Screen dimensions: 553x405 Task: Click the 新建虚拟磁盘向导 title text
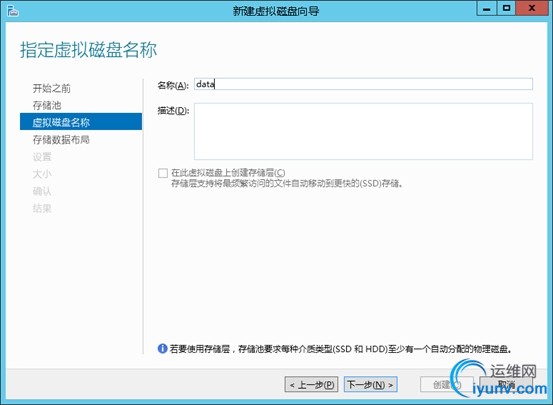tap(276, 11)
